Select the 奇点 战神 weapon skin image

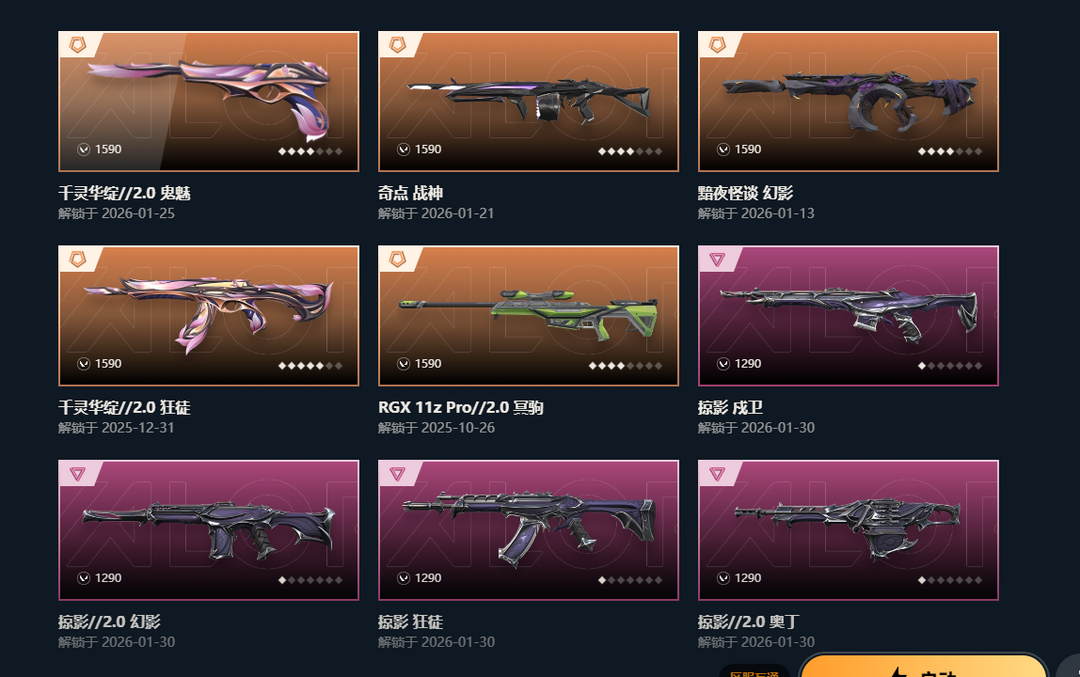[x=528, y=101]
